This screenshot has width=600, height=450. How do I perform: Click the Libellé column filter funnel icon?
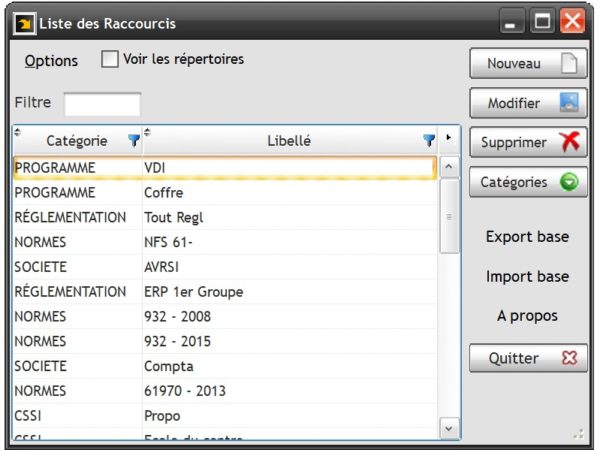pos(429,140)
